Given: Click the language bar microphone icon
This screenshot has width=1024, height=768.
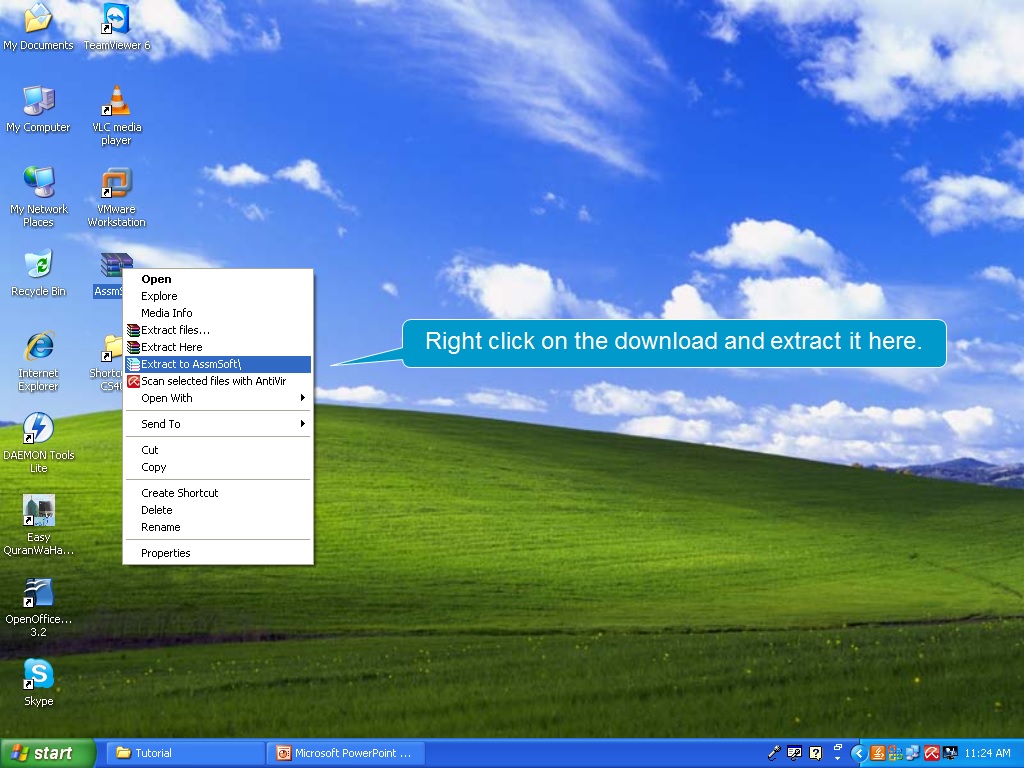Looking at the screenshot, I should (x=774, y=753).
